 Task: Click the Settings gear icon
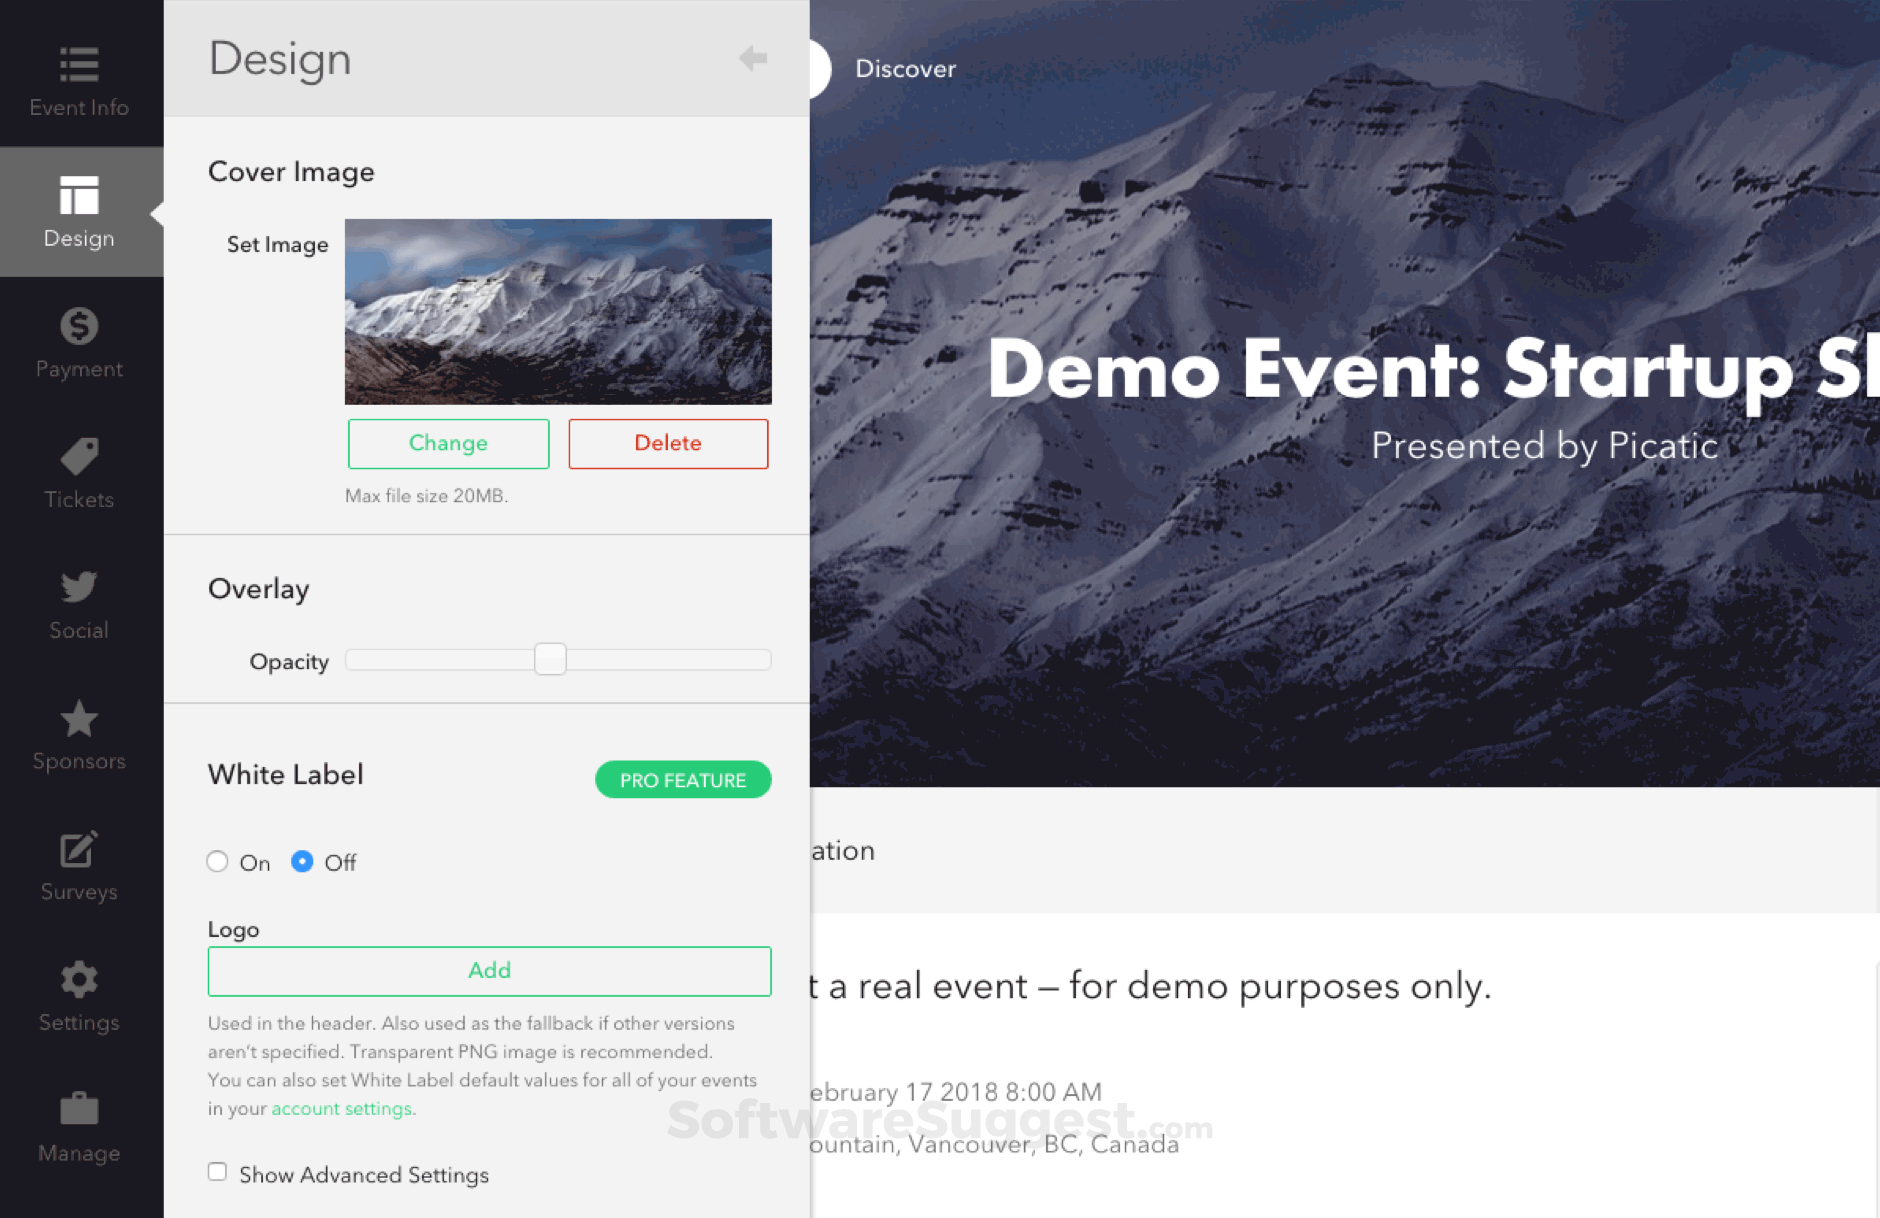click(79, 993)
